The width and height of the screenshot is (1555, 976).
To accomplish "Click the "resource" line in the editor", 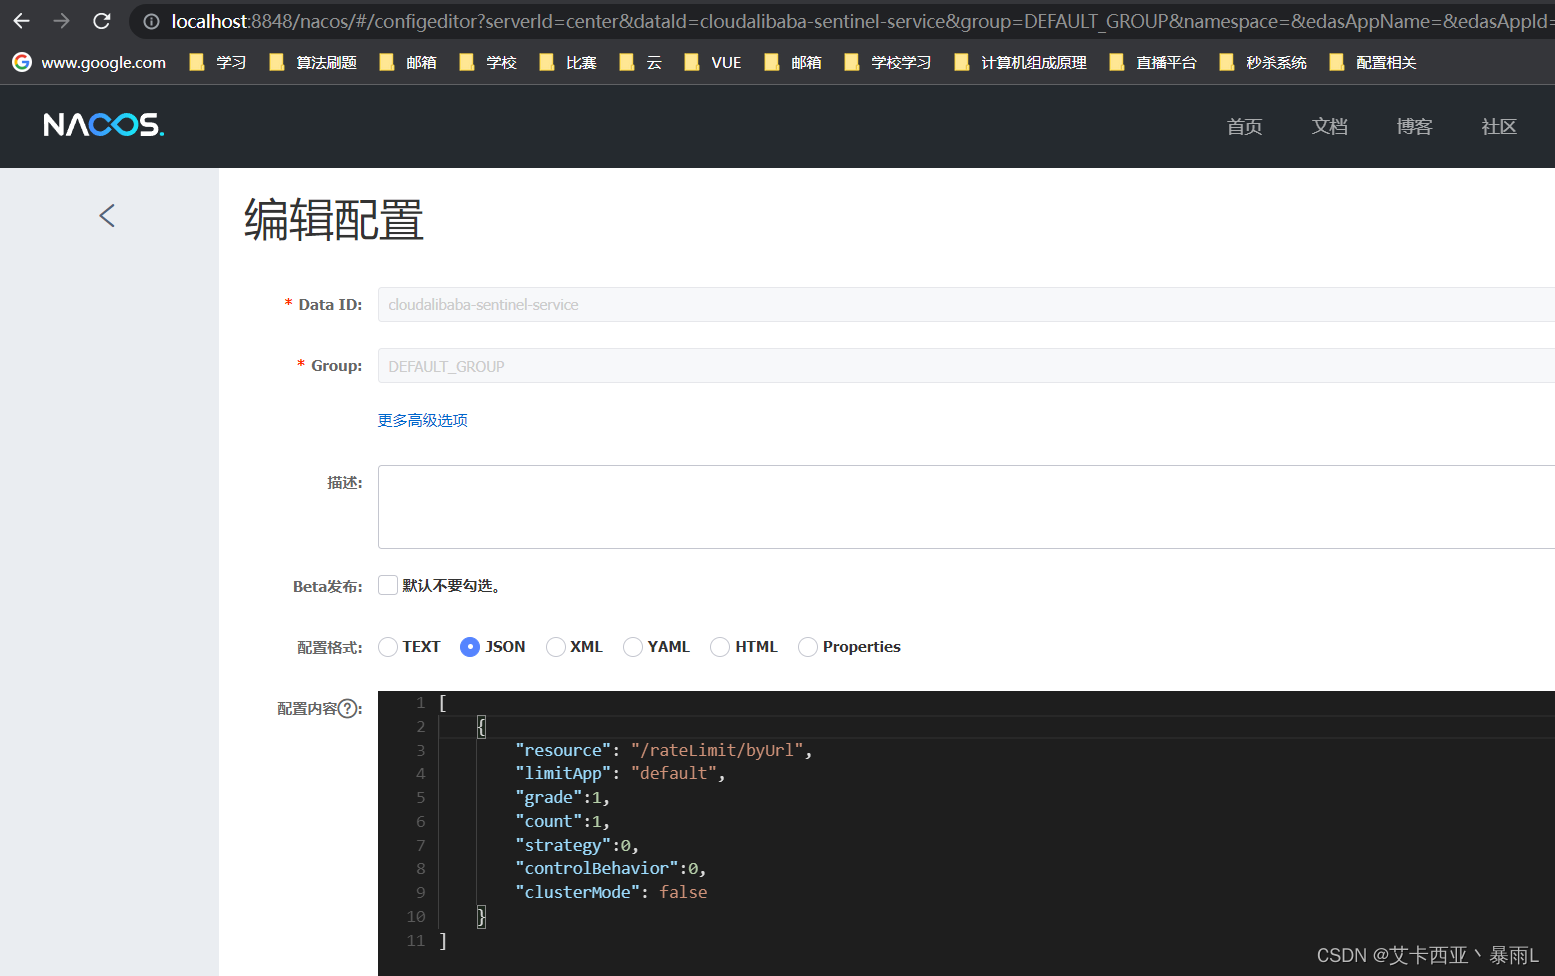I will pyautogui.click(x=664, y=750).
